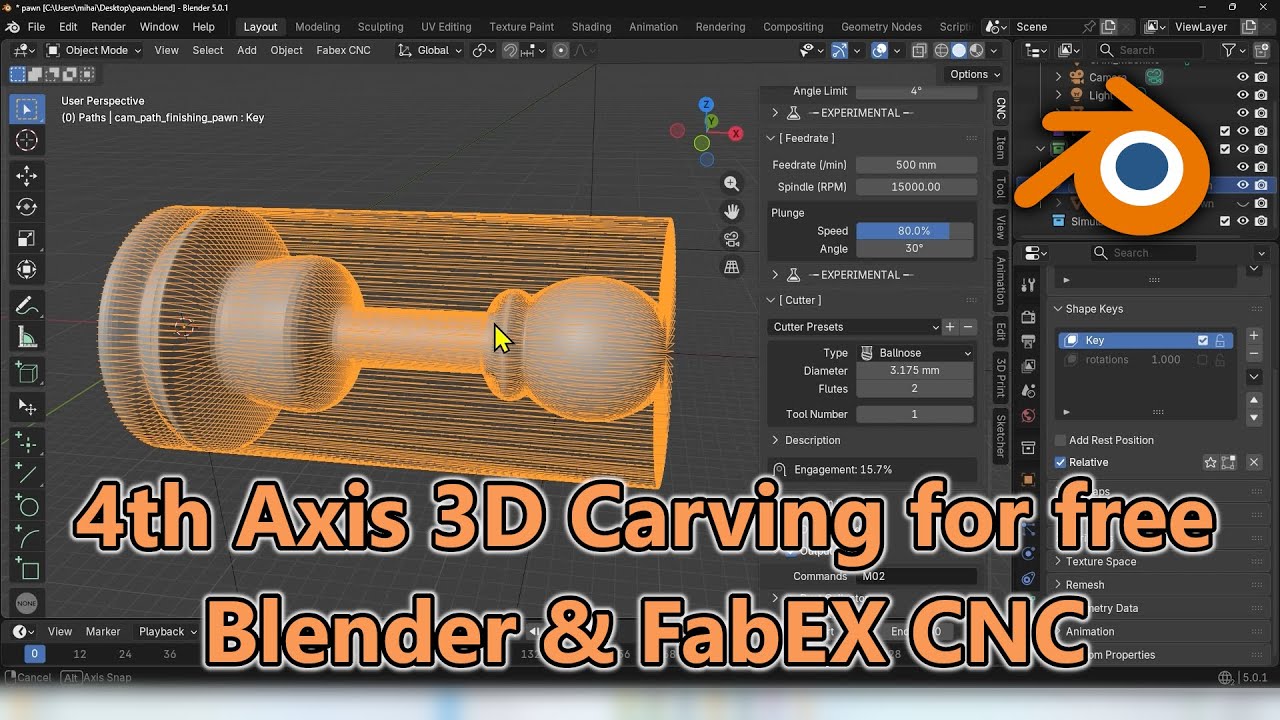Toggle viewport gizmos display
Viewport: 1280px width, 720px height.
pos(839,50)
